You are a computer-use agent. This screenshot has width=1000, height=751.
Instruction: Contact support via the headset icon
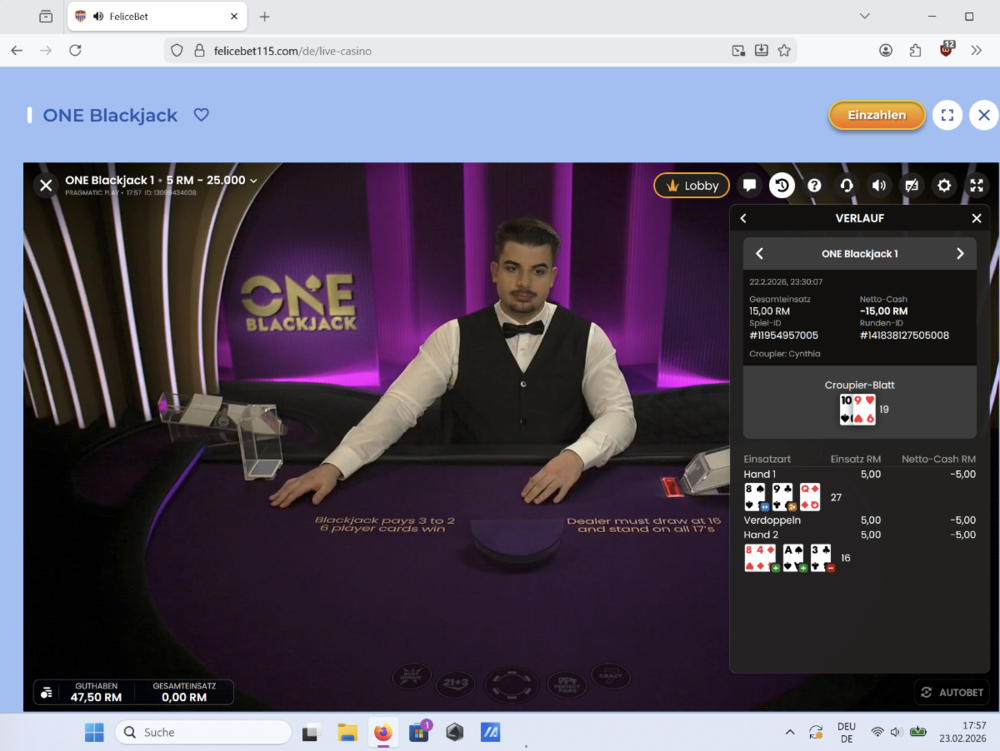click(x=847, y=185)
